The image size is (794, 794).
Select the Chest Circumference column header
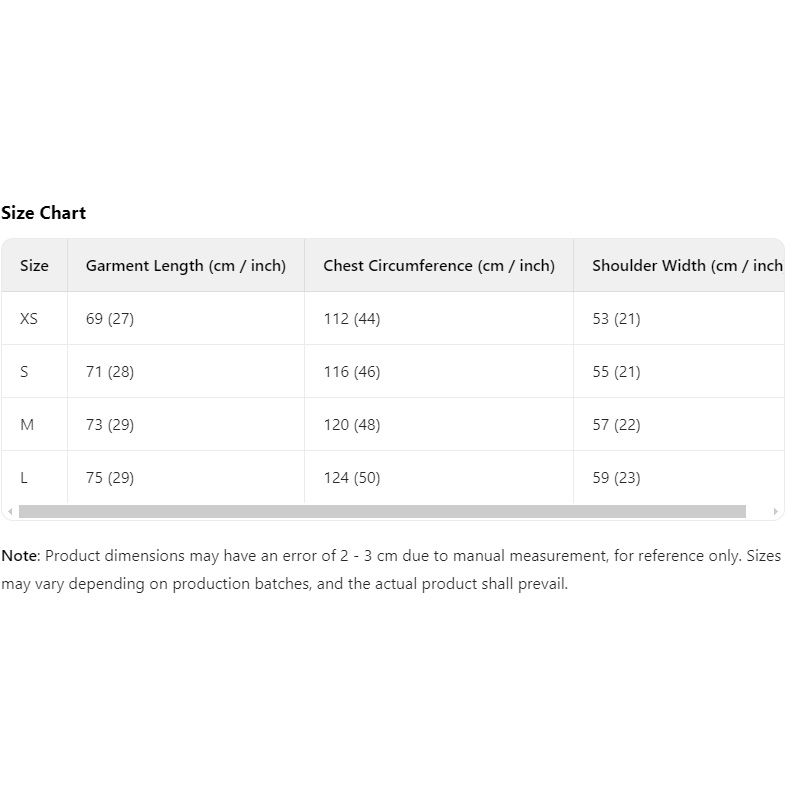click(x=439, y=266)
